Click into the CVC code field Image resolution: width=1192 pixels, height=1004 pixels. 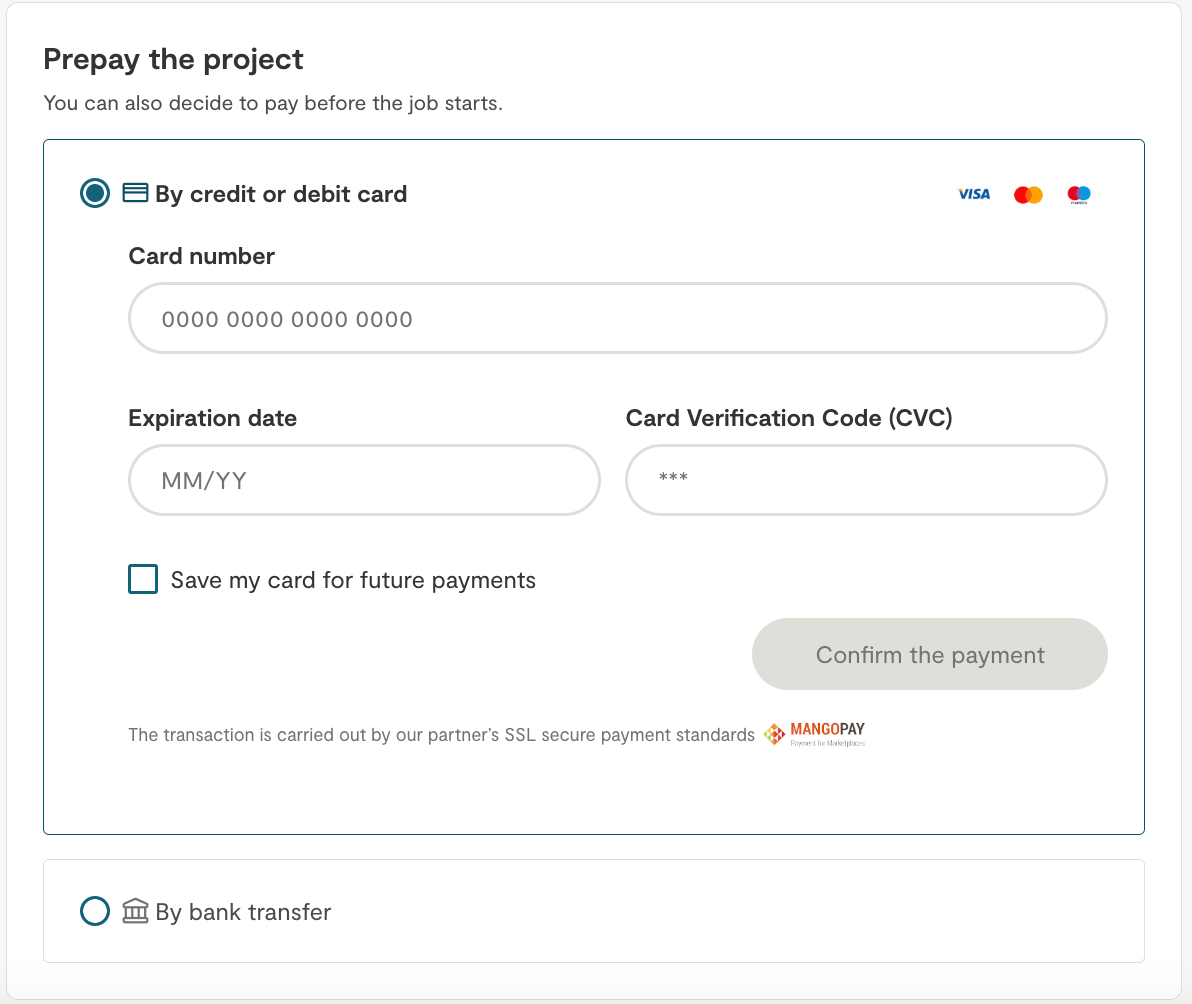pyautogui.click(x=865, y=481)
